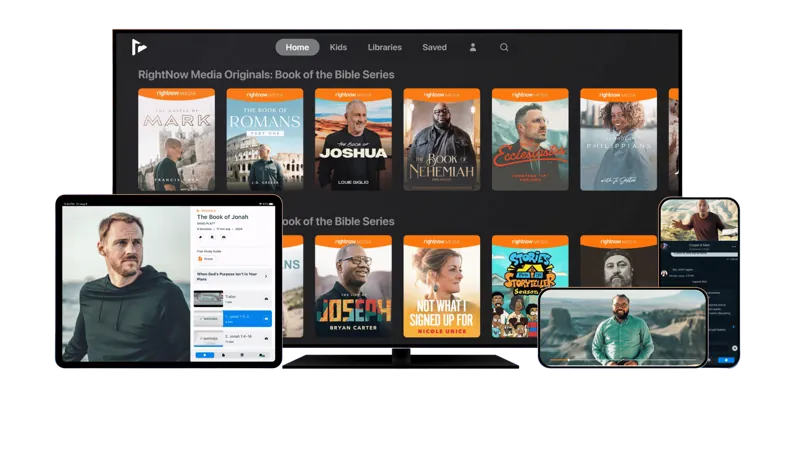Viewport: 800px width, 450px height.
Task: Open The Book of Romans poster
Action: pos(265,139)
